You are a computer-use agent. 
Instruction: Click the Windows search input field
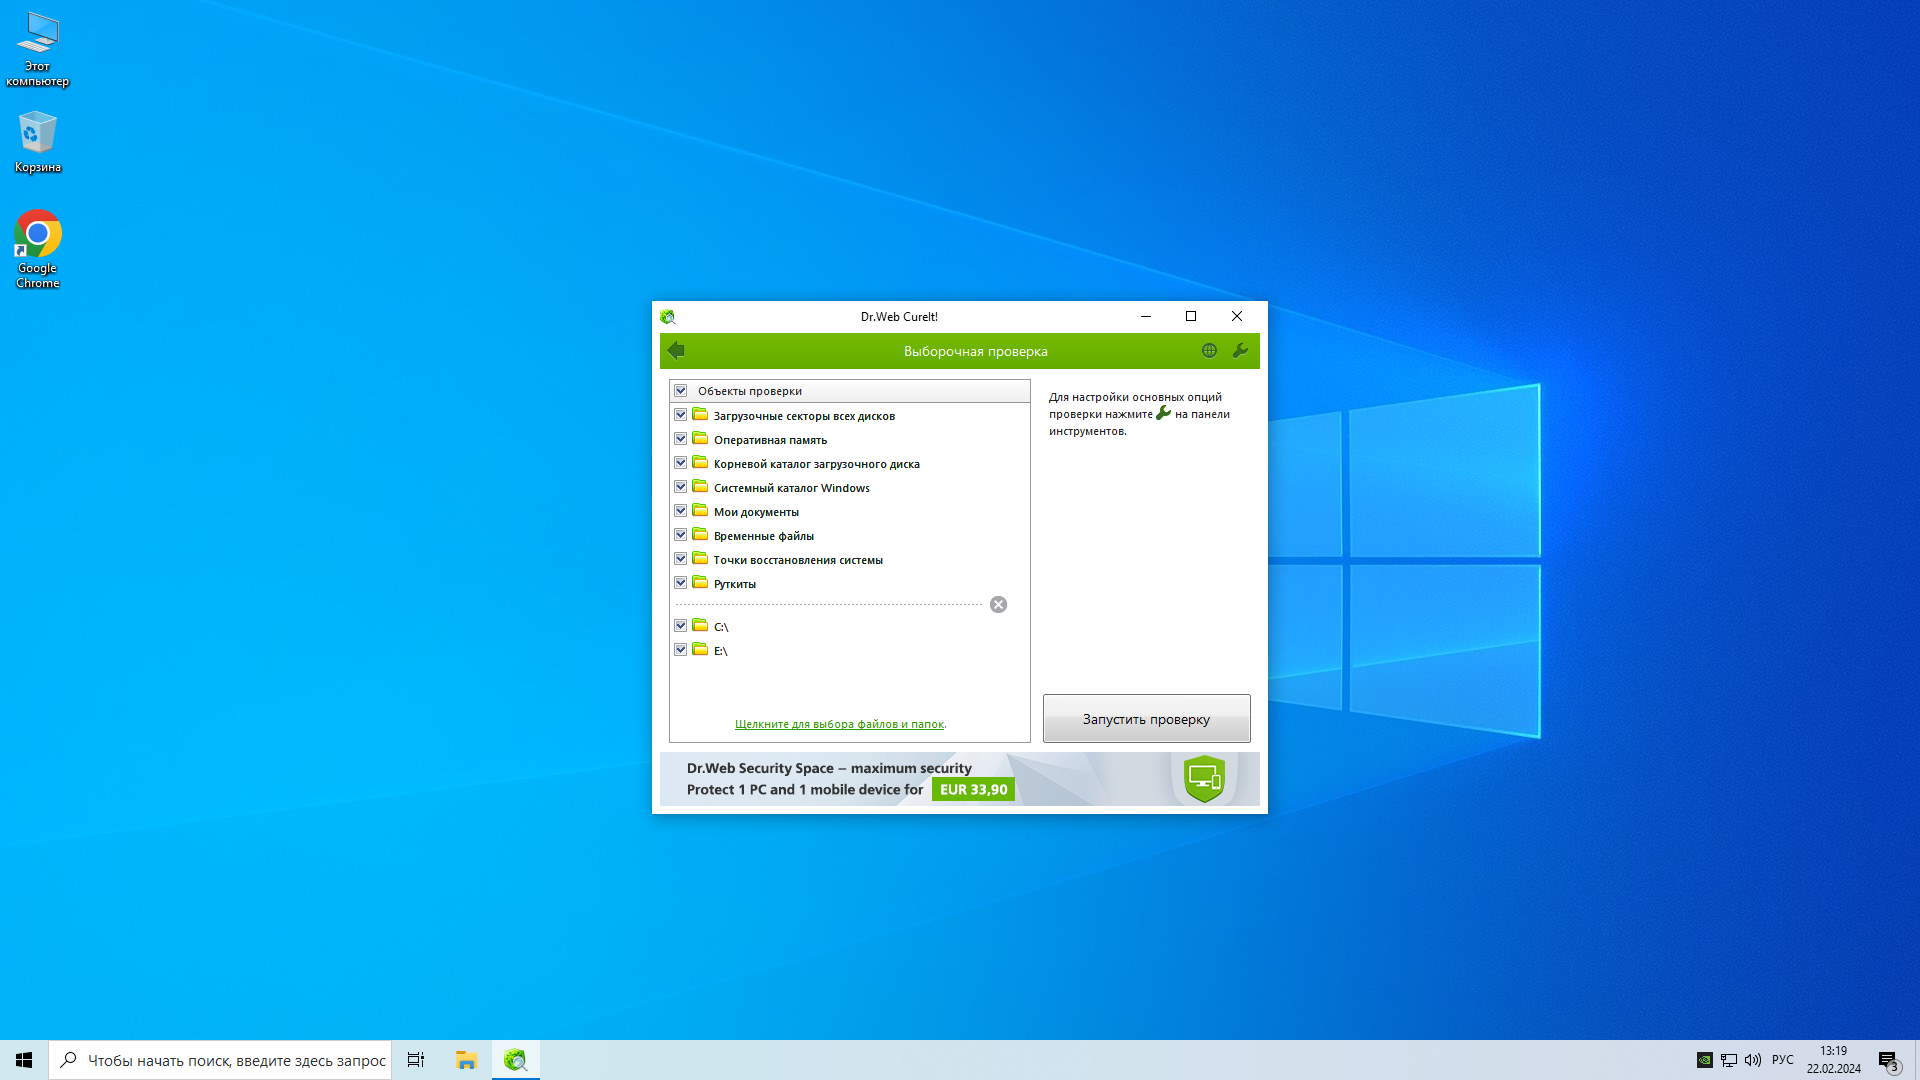tap(236, 1060)
